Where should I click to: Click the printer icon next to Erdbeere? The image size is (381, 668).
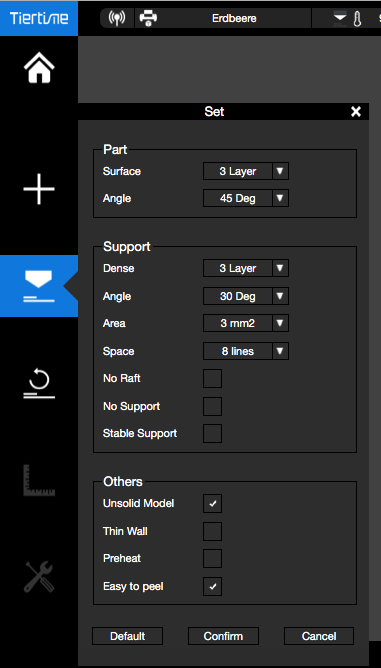148,18
